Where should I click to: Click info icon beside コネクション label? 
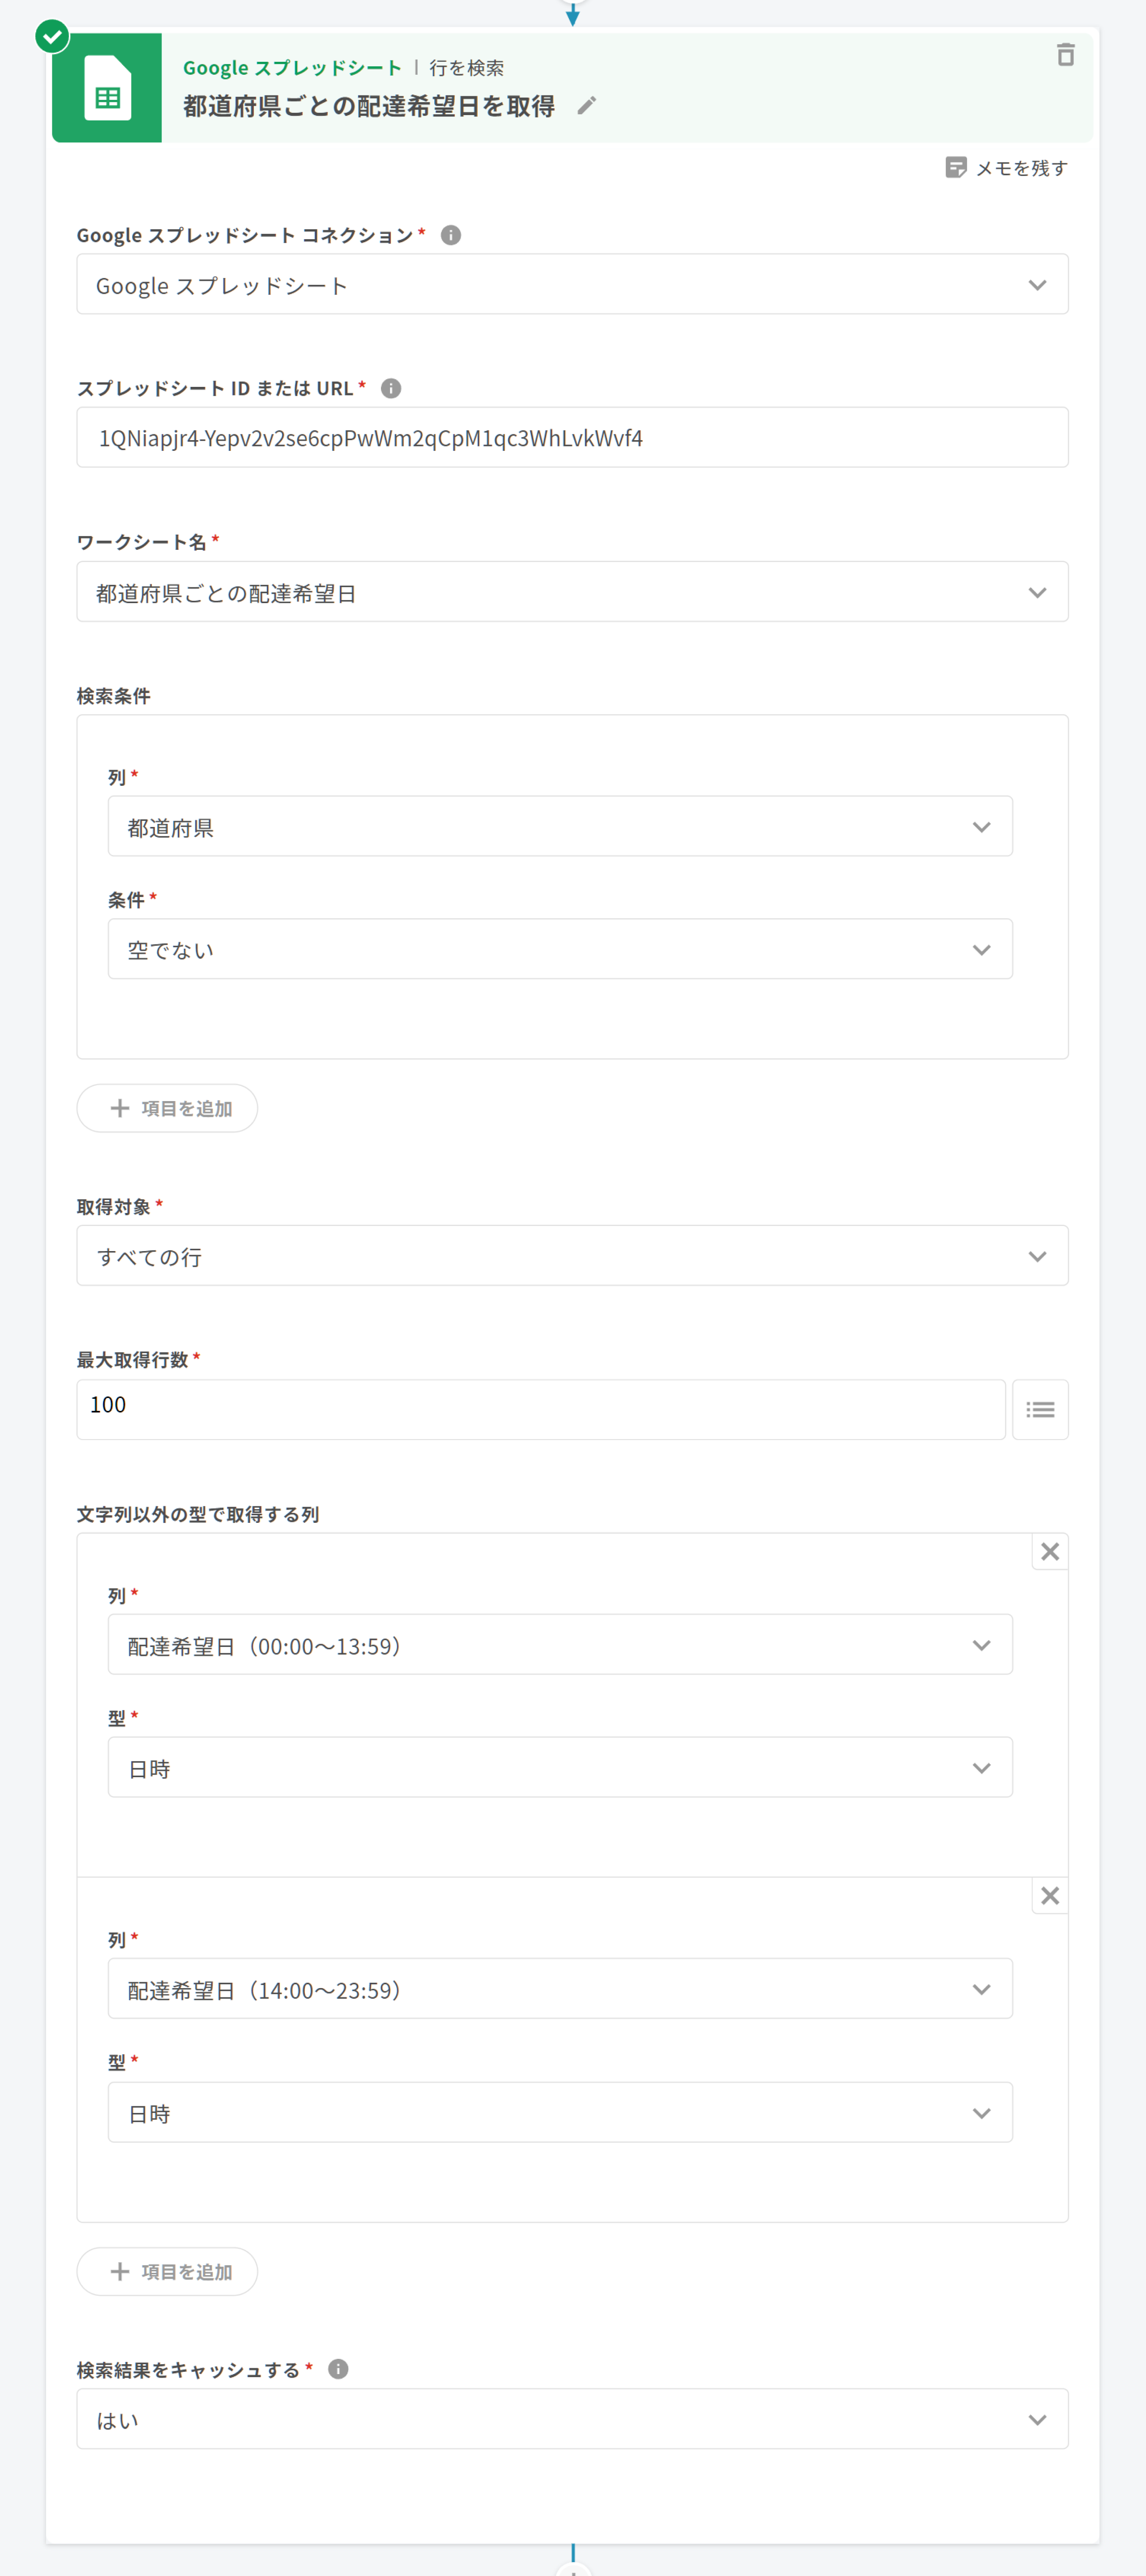pyautogui.click(x=451, y=235)
